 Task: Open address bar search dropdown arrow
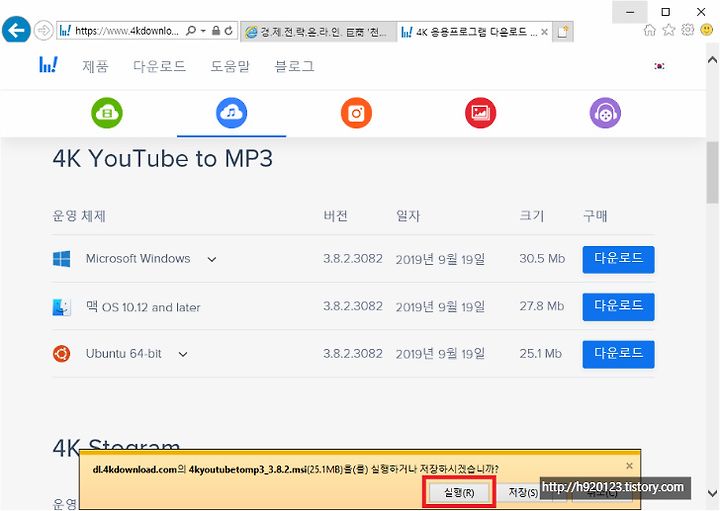[x=203, y=31]
